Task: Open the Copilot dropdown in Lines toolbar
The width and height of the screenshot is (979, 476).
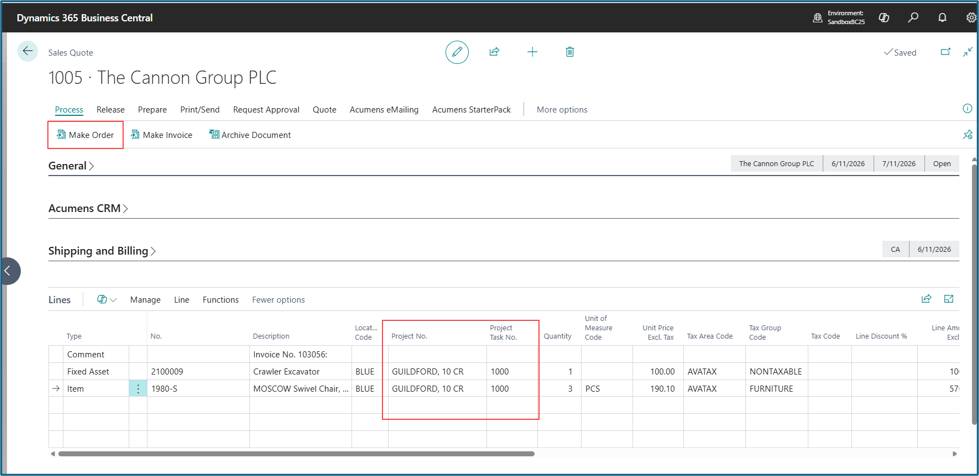Action: [x=107, y=300]
